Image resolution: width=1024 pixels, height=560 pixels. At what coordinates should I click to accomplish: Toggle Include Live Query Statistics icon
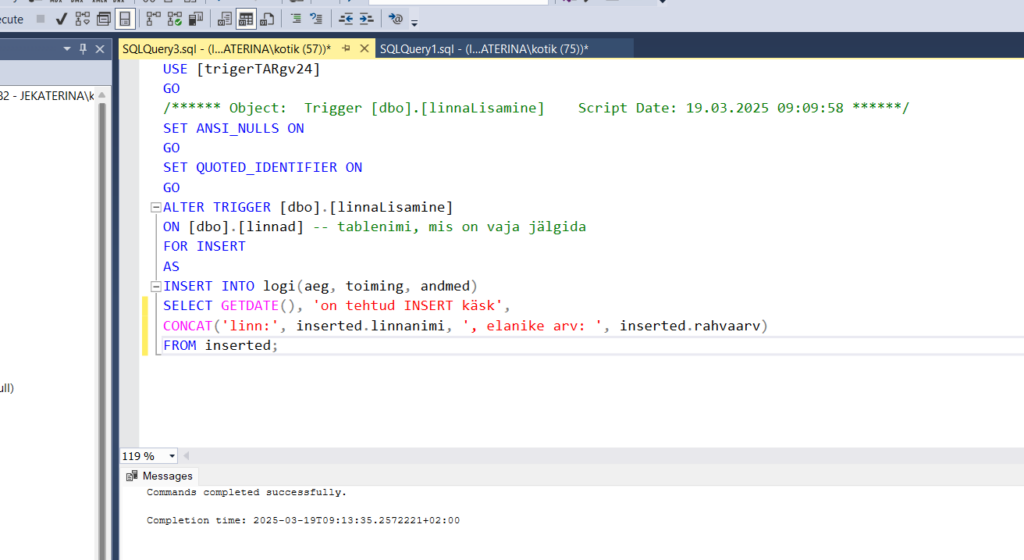point(174,19)
